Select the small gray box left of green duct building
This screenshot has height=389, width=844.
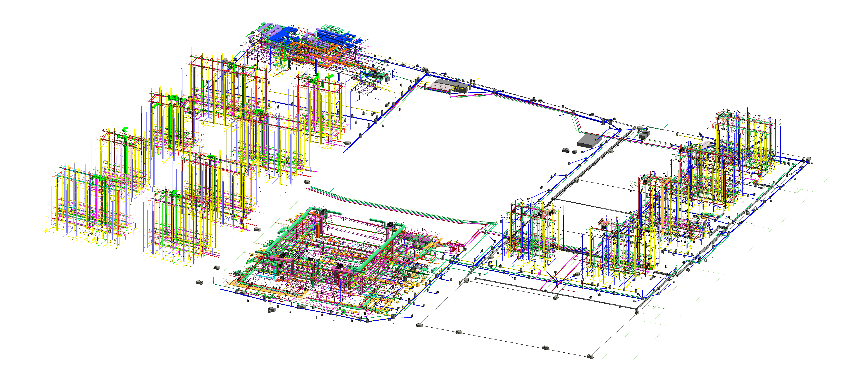point(199,281)
